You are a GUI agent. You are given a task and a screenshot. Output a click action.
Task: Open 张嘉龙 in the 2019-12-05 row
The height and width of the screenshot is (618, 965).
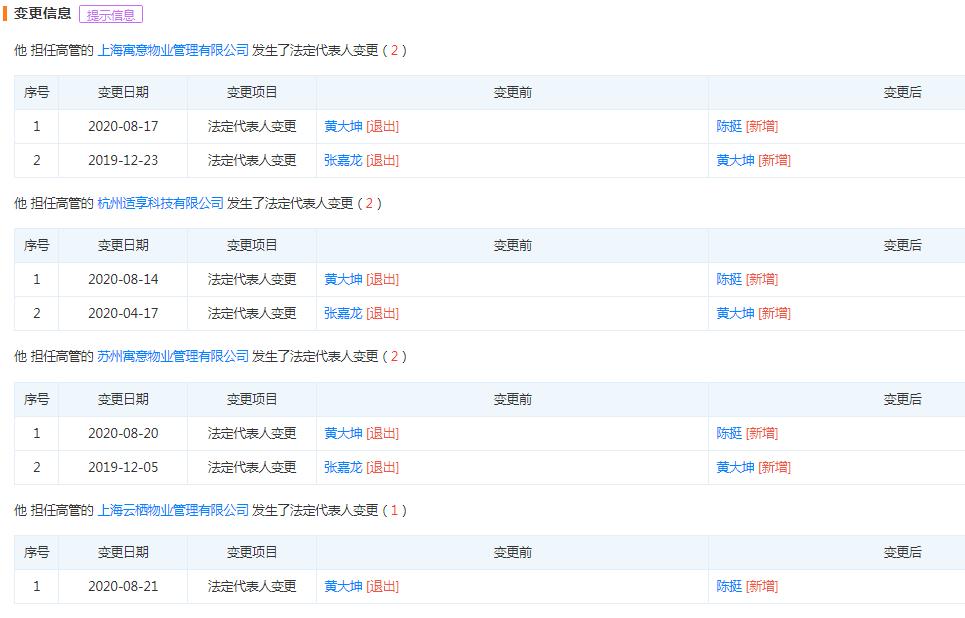(x=343, y=467)
